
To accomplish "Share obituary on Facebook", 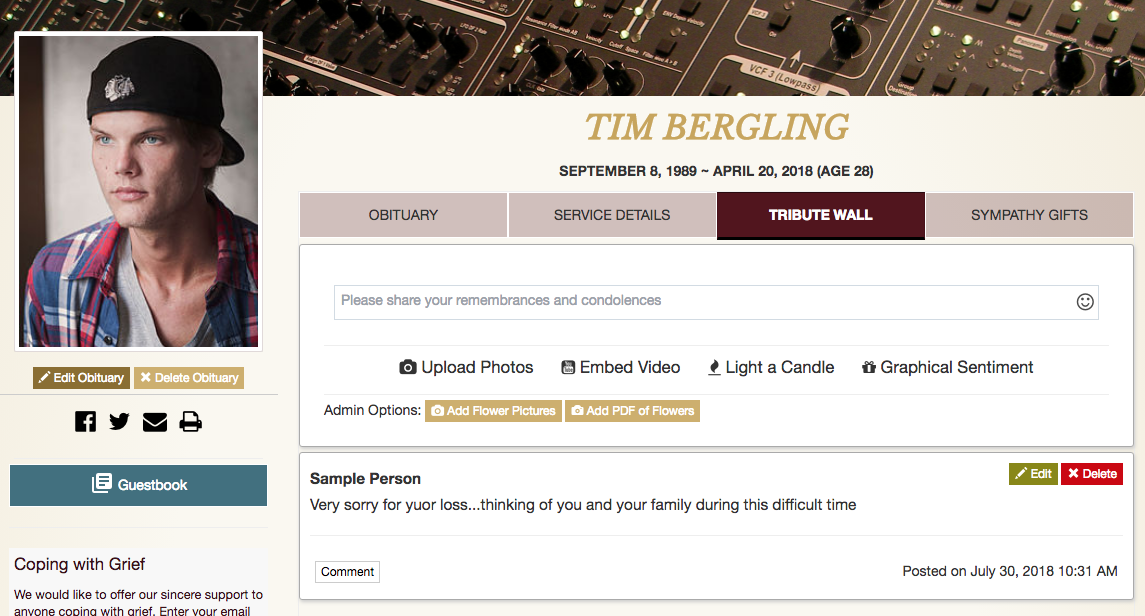I will [x=86, y=422].
